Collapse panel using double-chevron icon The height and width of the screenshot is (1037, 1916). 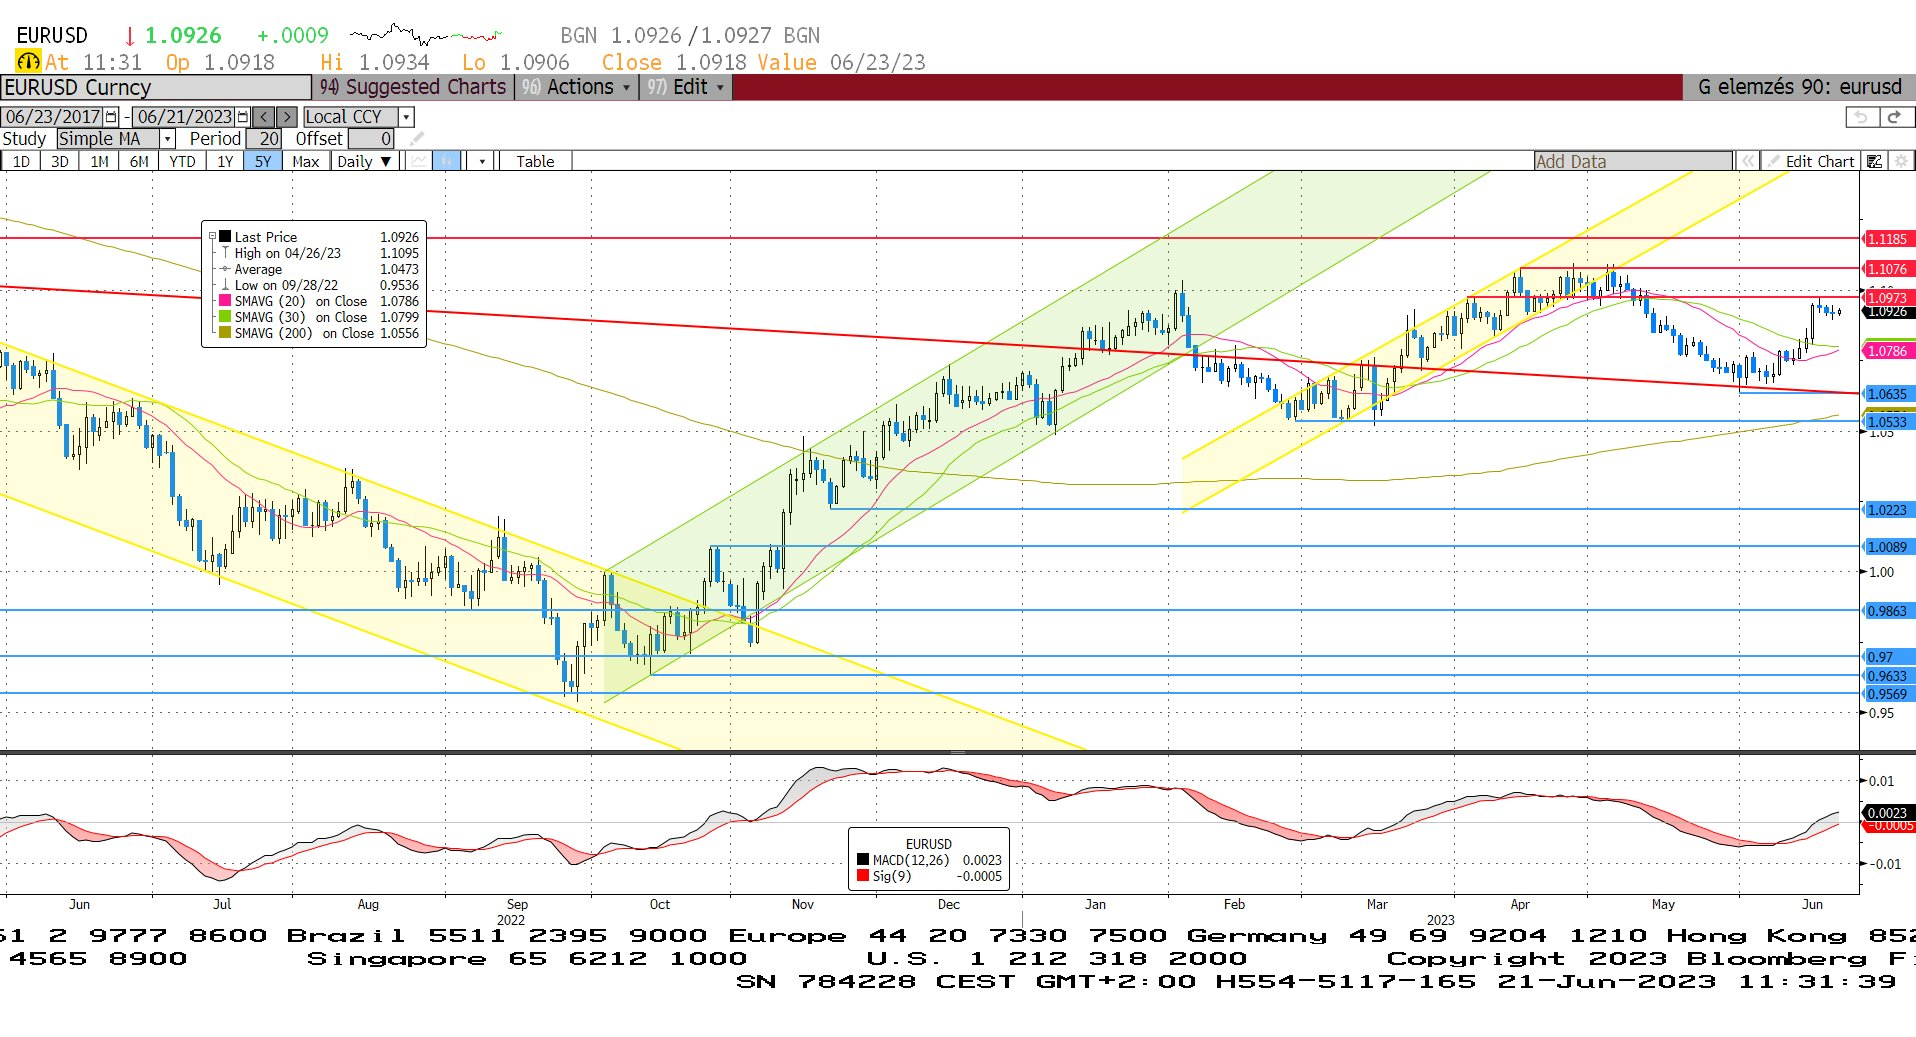(1747, 161)
